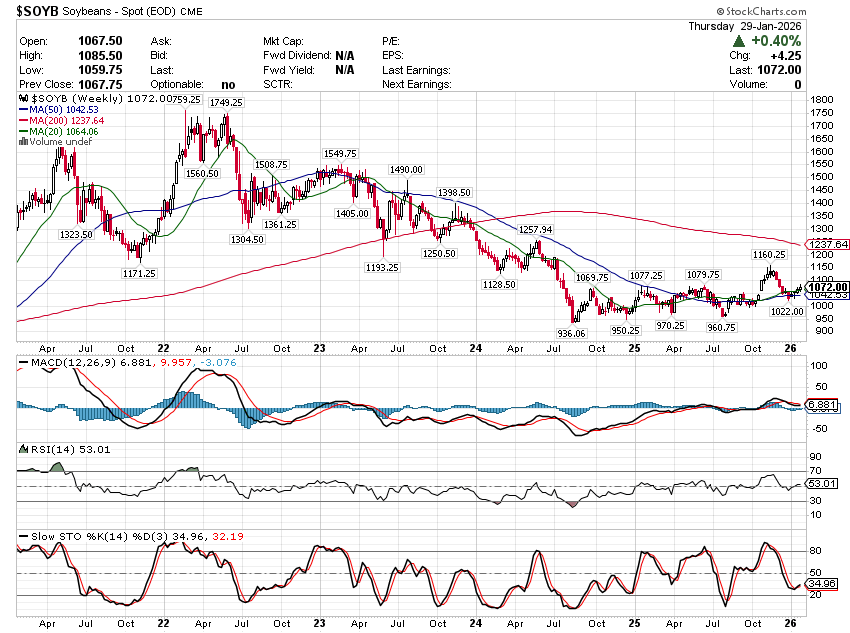Click the Thursday 29-Jan-2026 date text
The height and width of the screenshot is (633, 850).
pyautogui.click(x=760, y=24)
